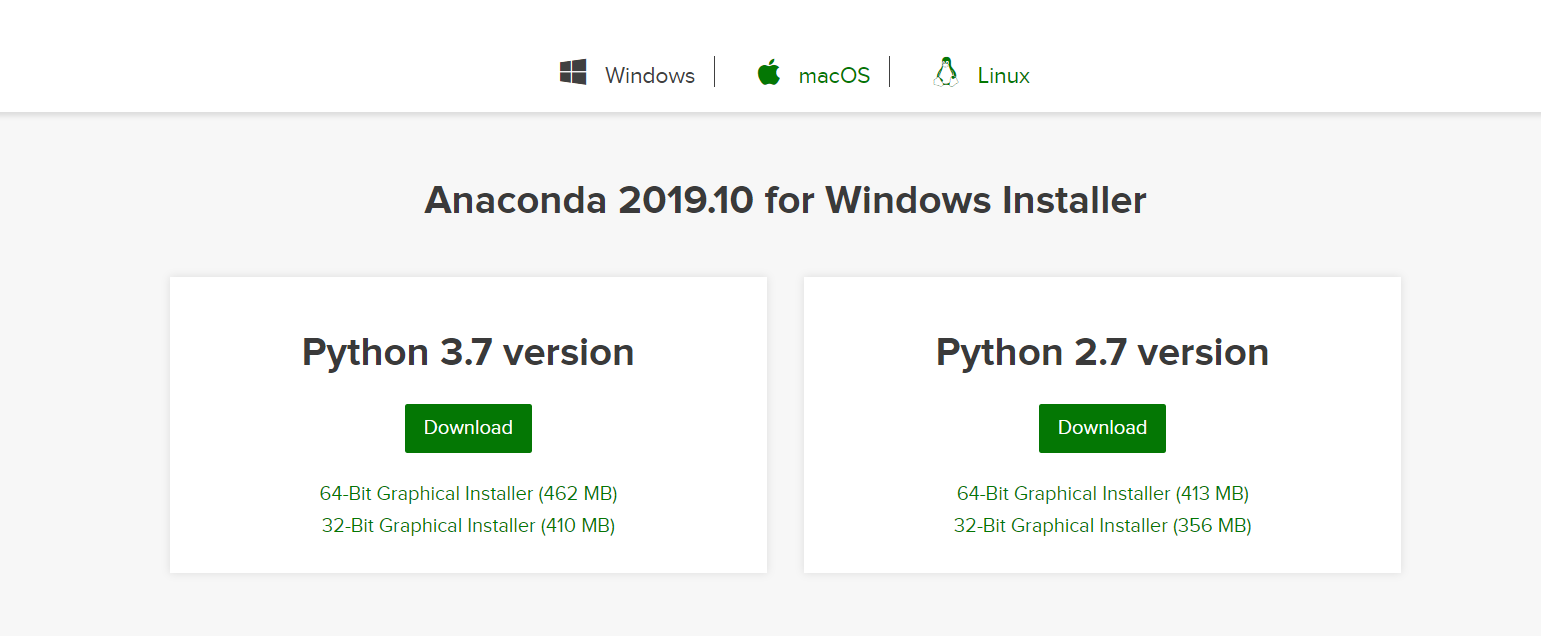Choose the 64-Bit Graphical Installer (413 MB)

point(1102,493)
